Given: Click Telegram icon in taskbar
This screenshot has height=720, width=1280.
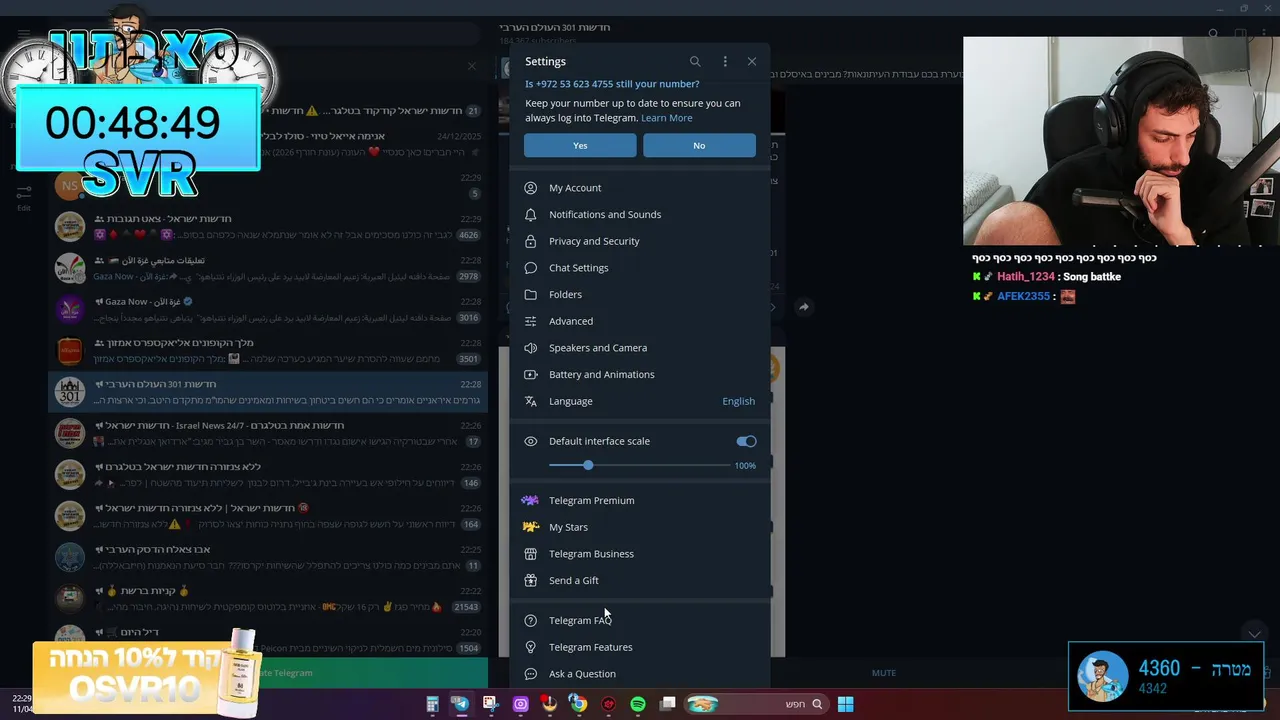Looking at the screenshot, I should coord(461,704).
